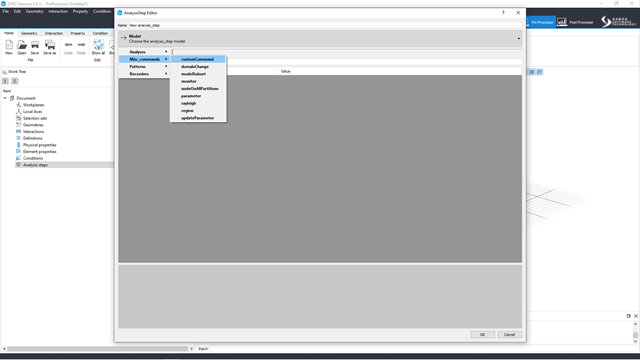Select Geometries in the work tree
Viewport: 640px width, 360px height.
(33, 125)
